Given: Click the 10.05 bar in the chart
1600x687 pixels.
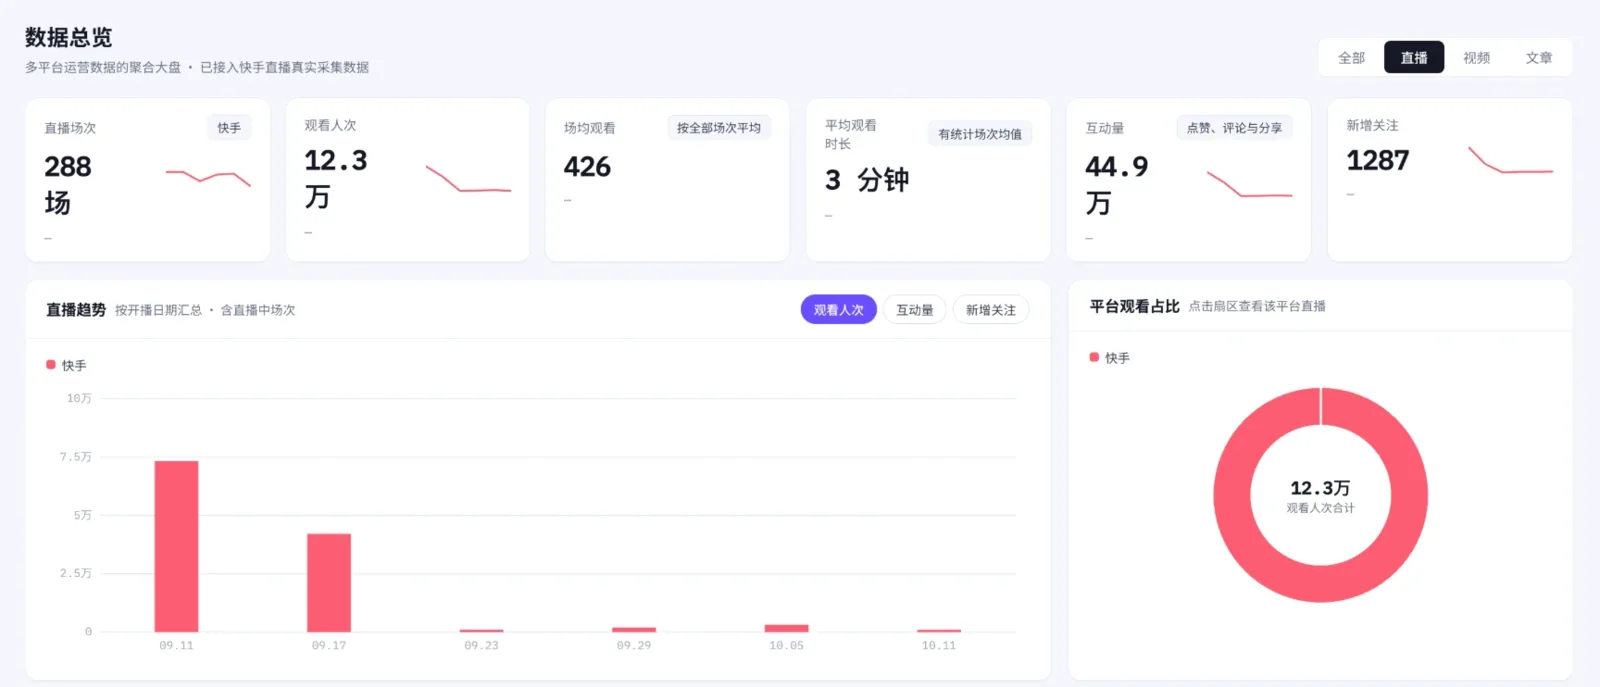Looking at the screenshot, I should 786,628.
